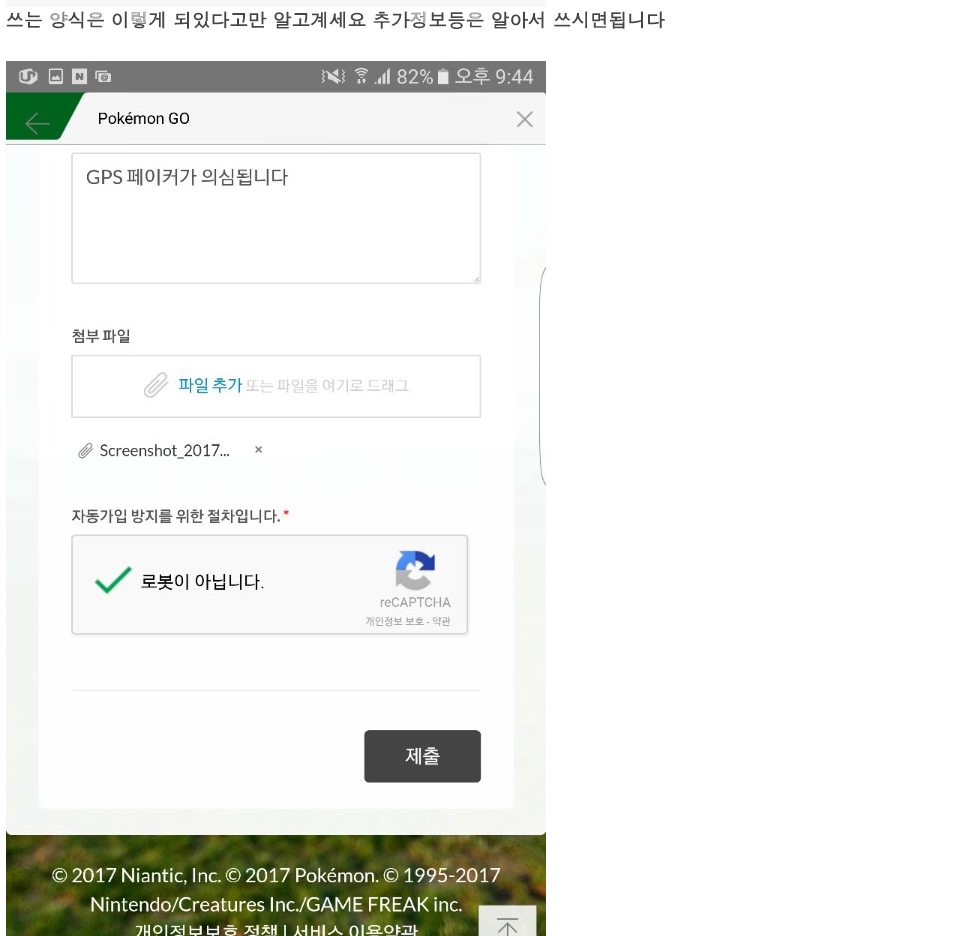Image resolution: width=961 pixels, height=936 pixels.
Task: Tap the image notification icon in status bar
Action: click(x=56, y=76)
